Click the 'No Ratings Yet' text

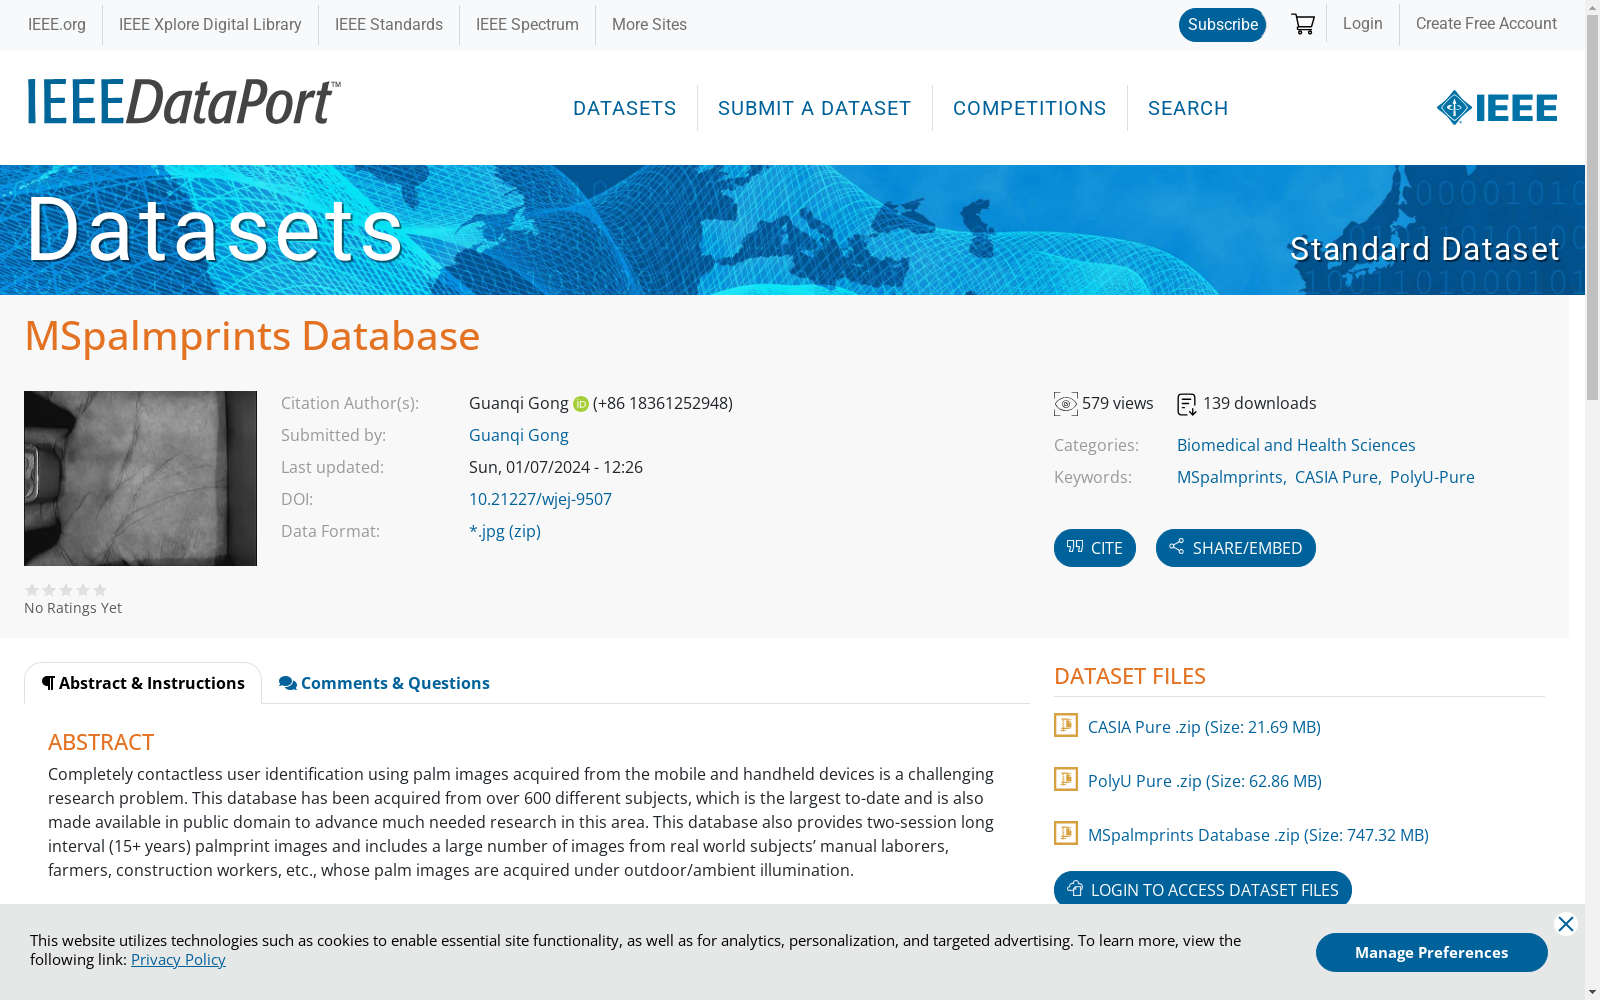coord(73,608)
